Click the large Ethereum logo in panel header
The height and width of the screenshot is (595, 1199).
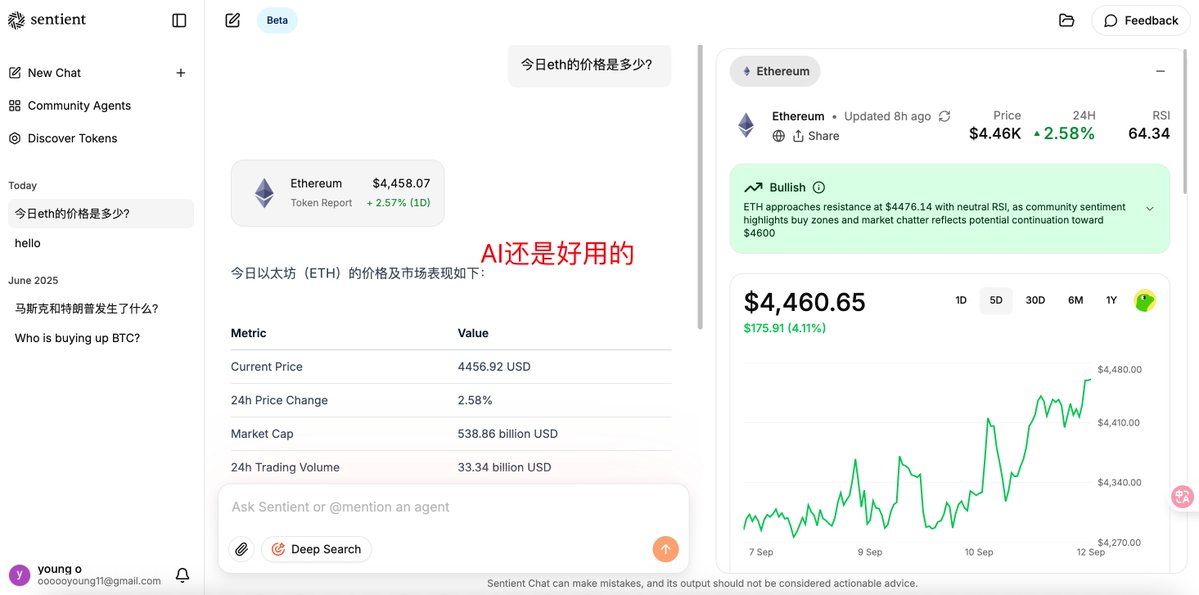click(x=746, y=125)
